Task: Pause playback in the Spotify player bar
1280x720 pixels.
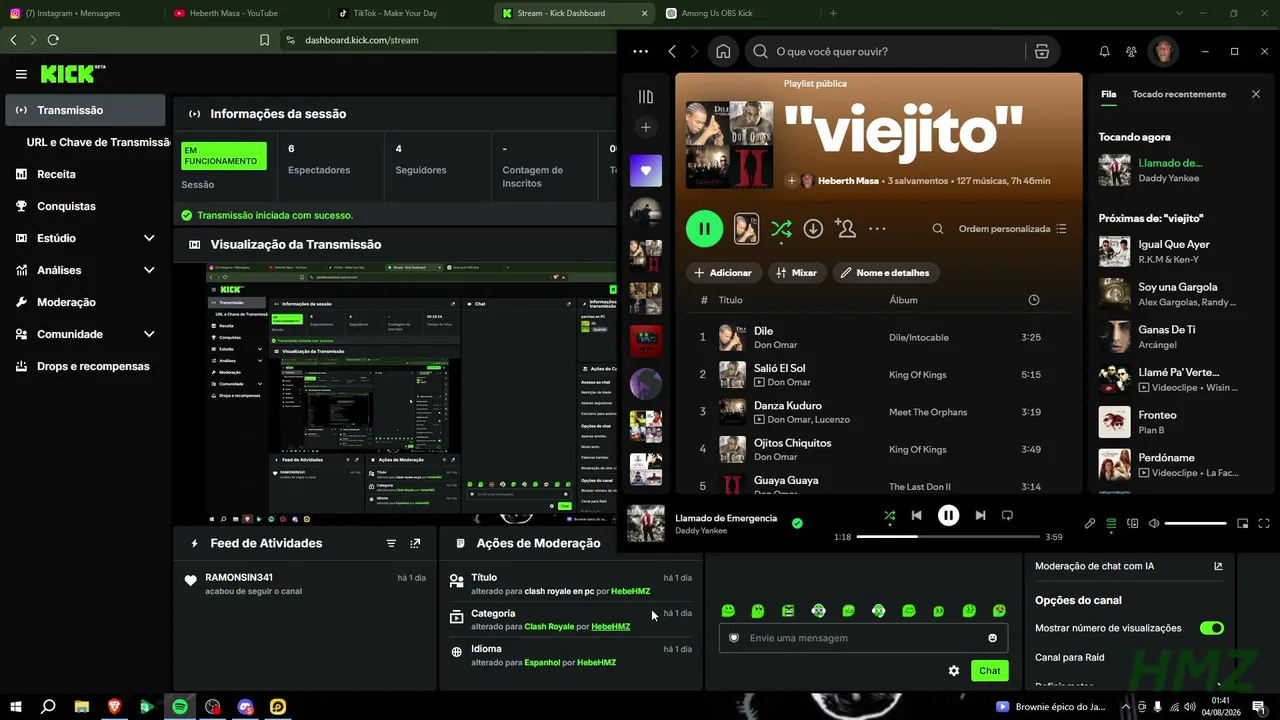Action: 948,515
